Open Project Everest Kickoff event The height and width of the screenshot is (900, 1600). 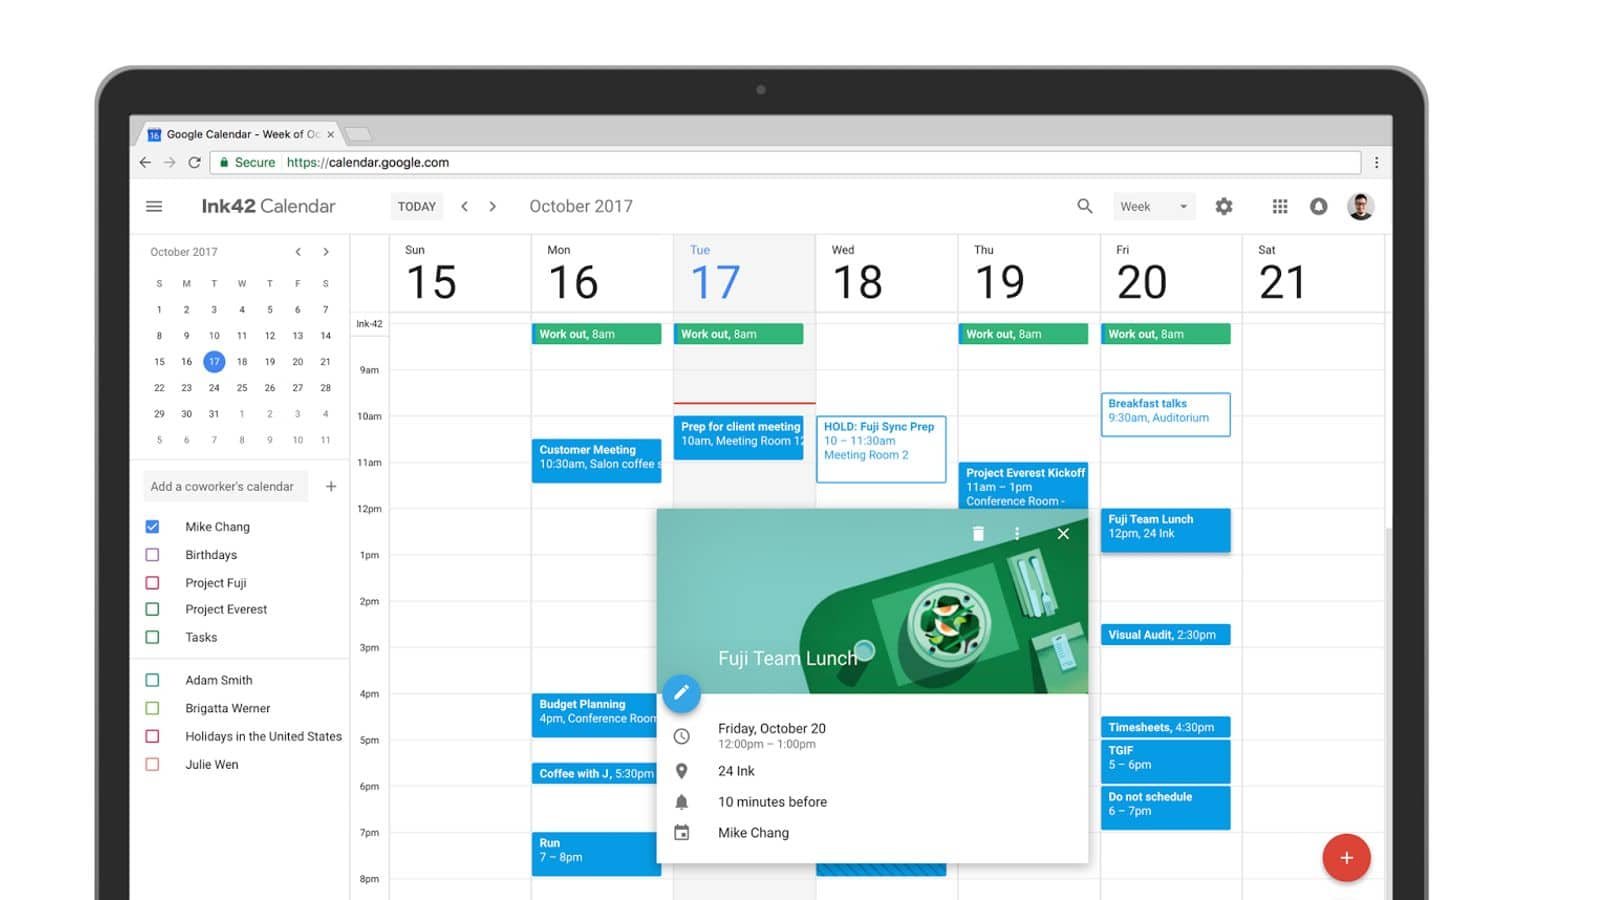point(1023,485)
